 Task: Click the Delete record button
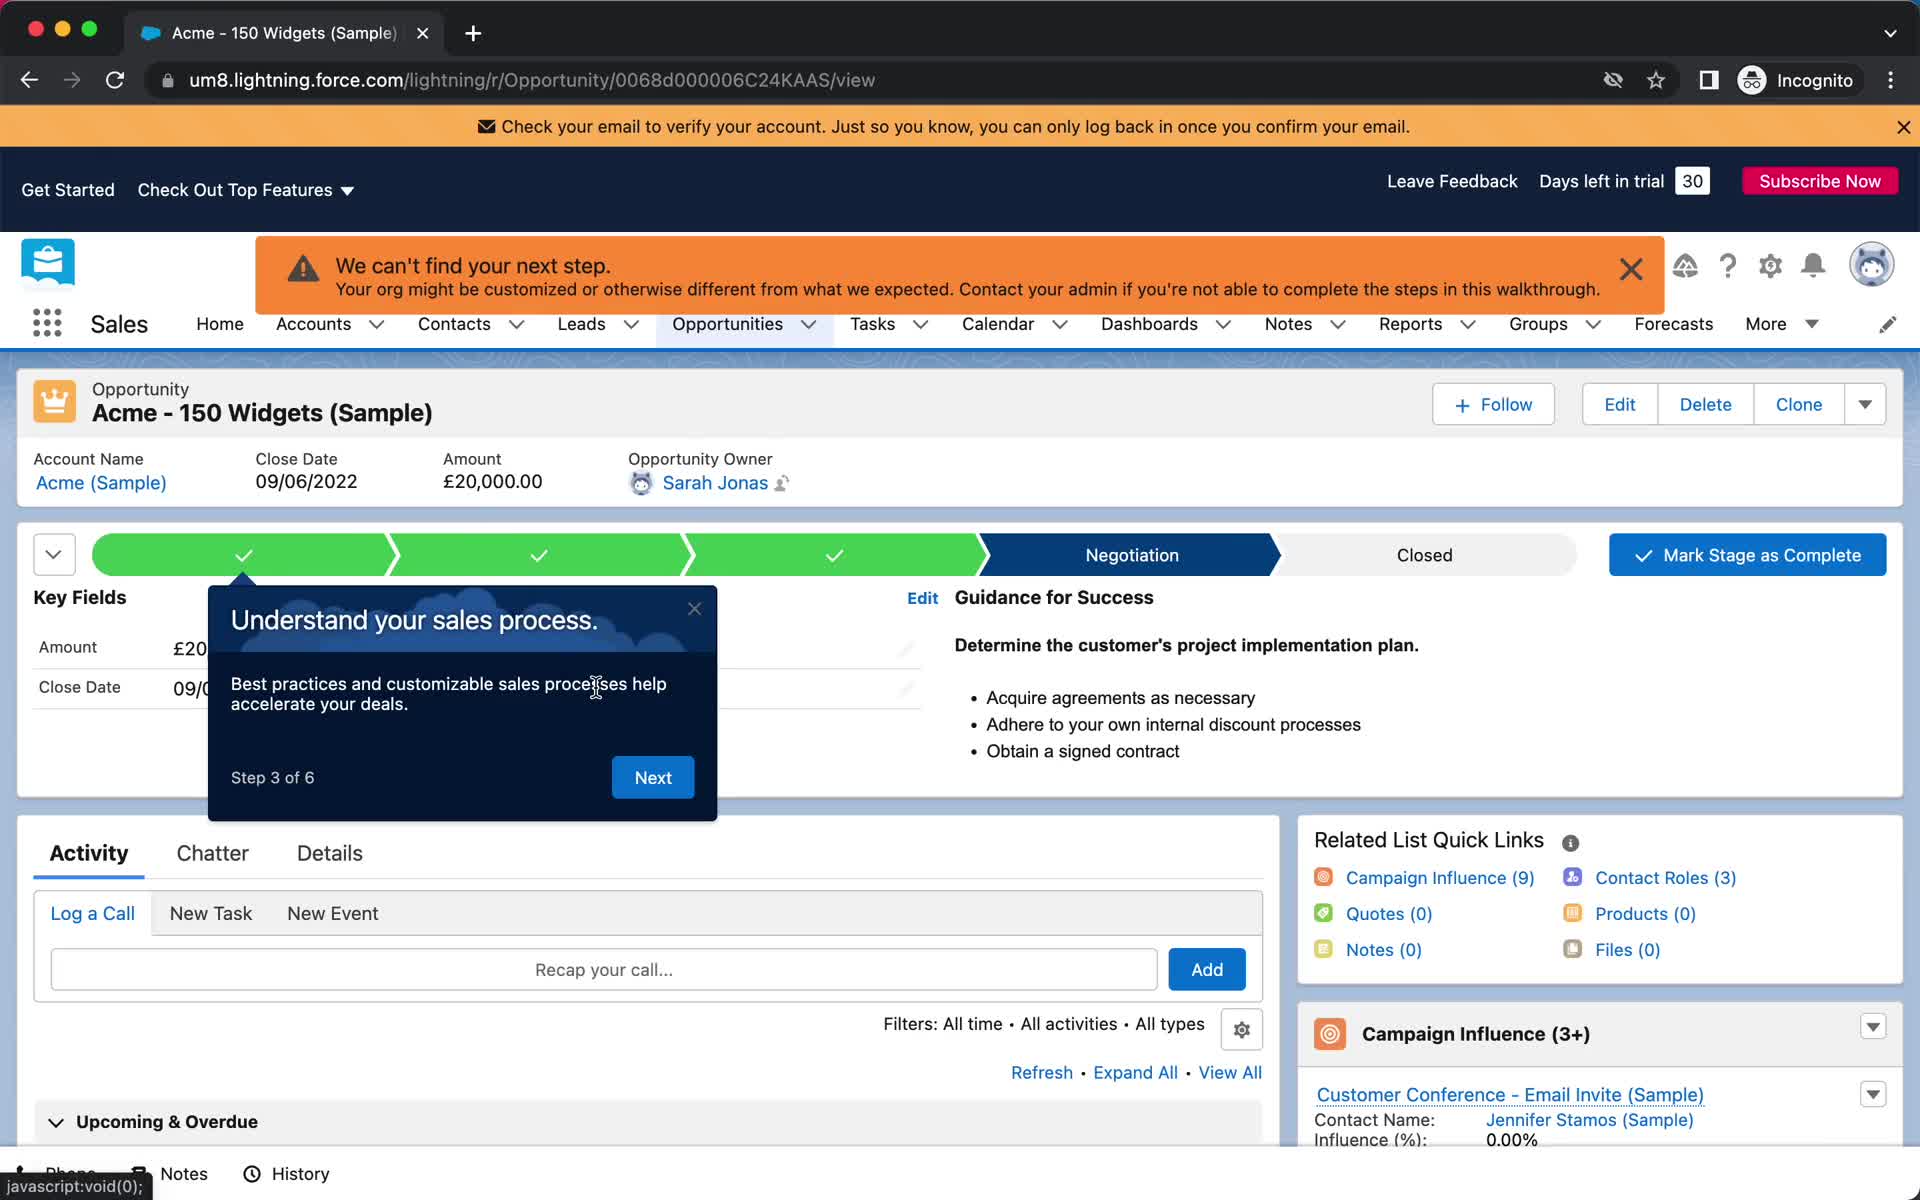(1705, 404)
